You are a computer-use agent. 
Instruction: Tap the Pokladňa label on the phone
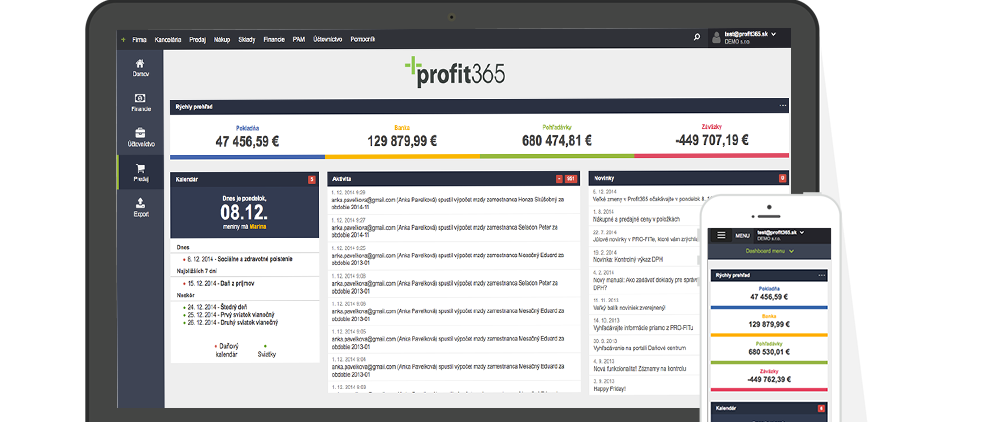click(x=769, y=289)
